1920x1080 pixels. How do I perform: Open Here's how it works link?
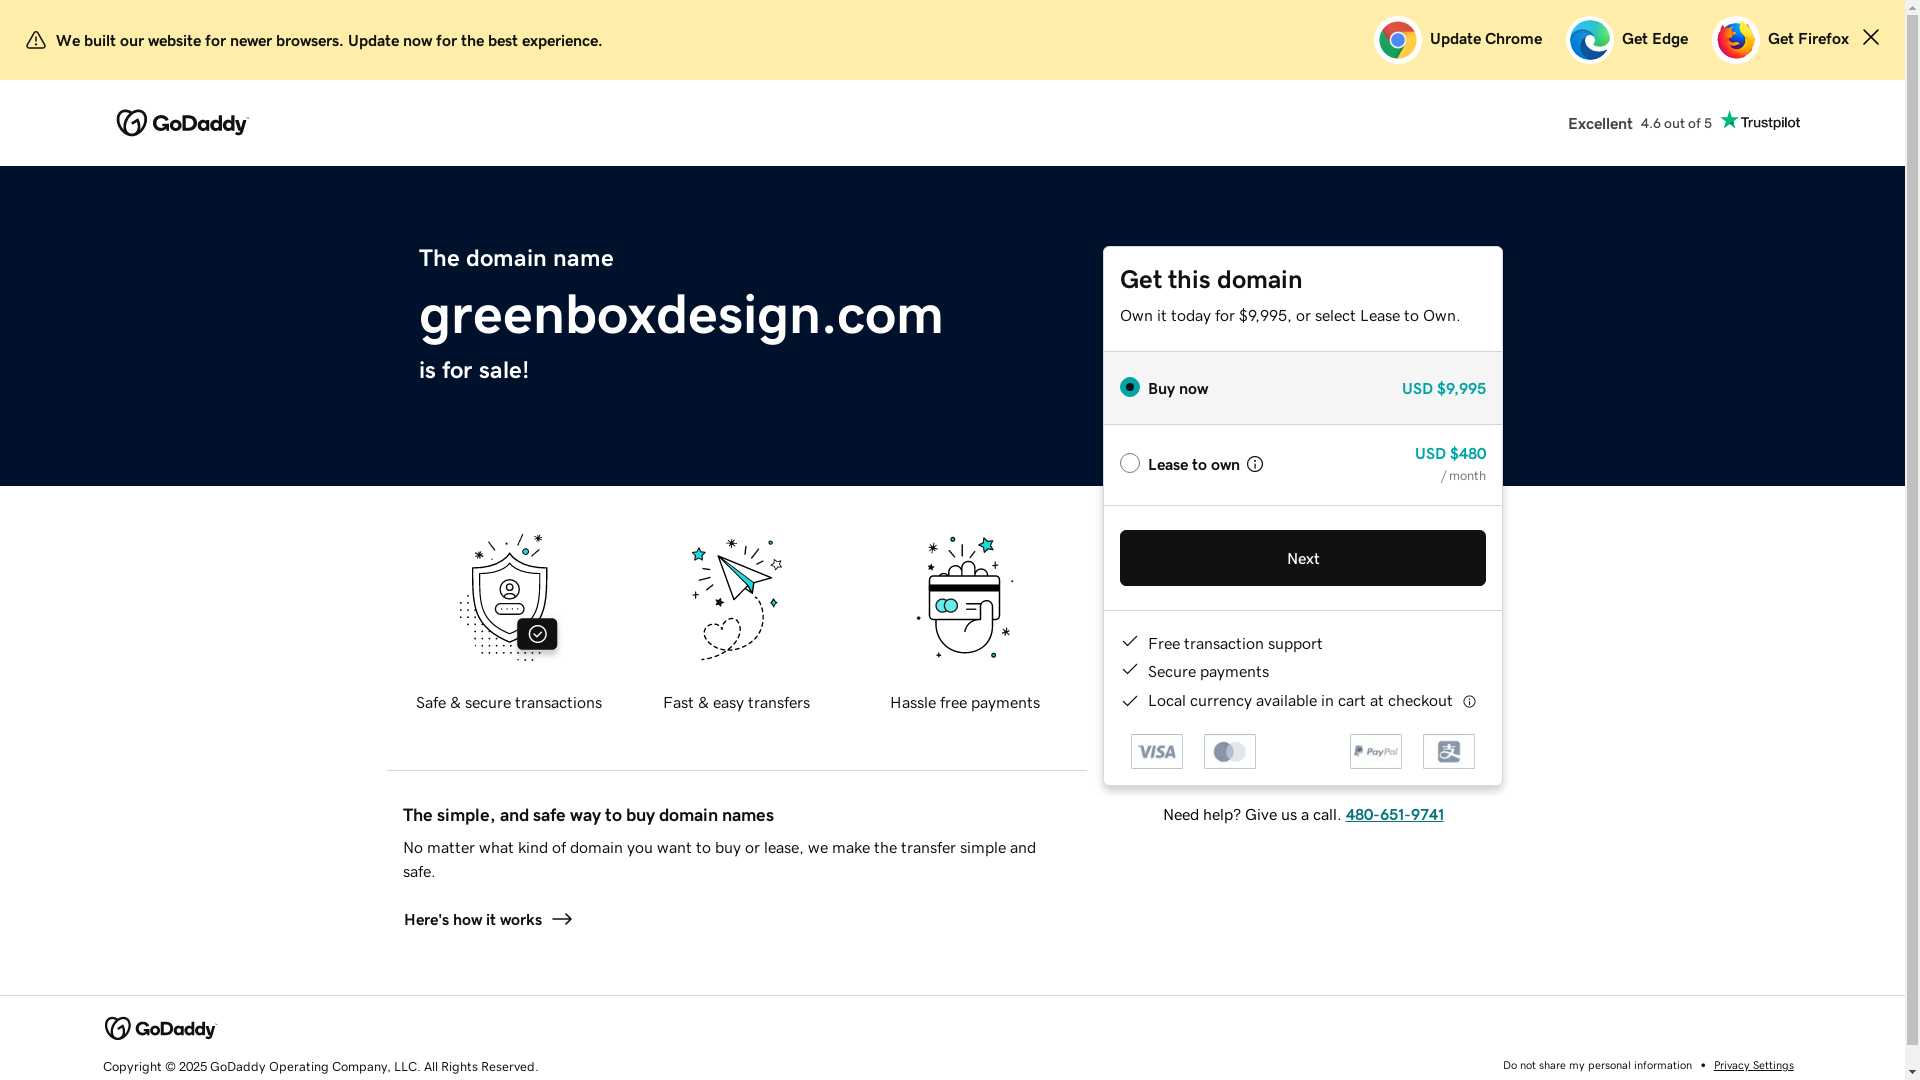(x=487, y=920)
